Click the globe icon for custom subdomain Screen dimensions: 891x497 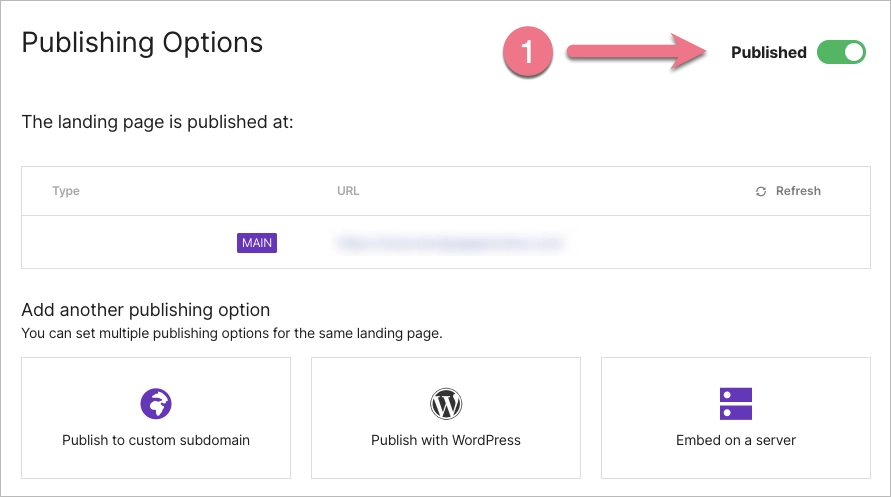pyautogui.click(x=156, y=404)
